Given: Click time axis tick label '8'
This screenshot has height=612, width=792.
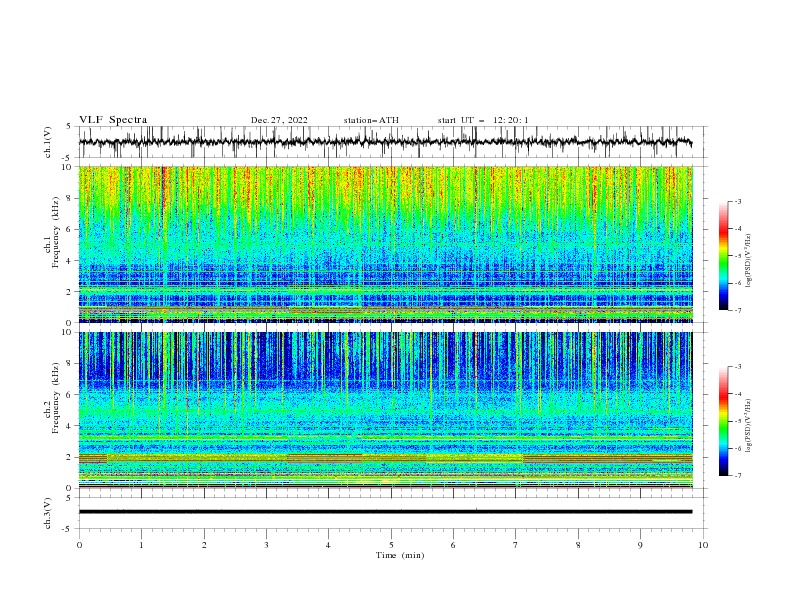Looking at the screenshot, I should [x=578, y=545].
